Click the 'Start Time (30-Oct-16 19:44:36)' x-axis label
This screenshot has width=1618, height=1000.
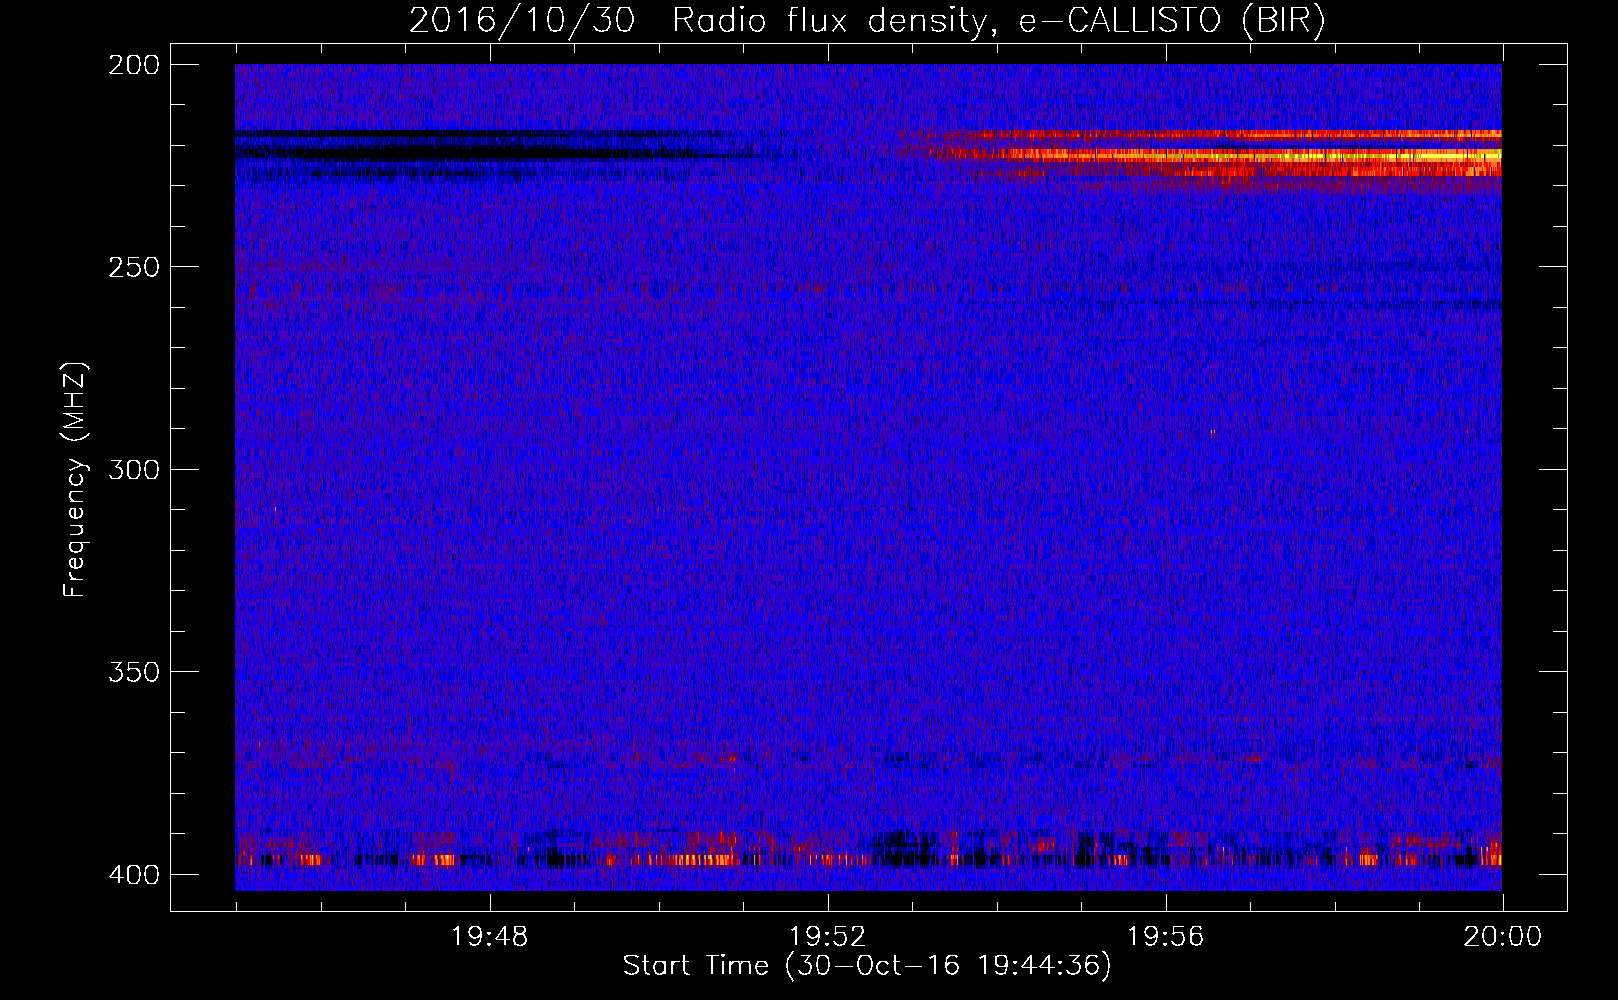867,966
